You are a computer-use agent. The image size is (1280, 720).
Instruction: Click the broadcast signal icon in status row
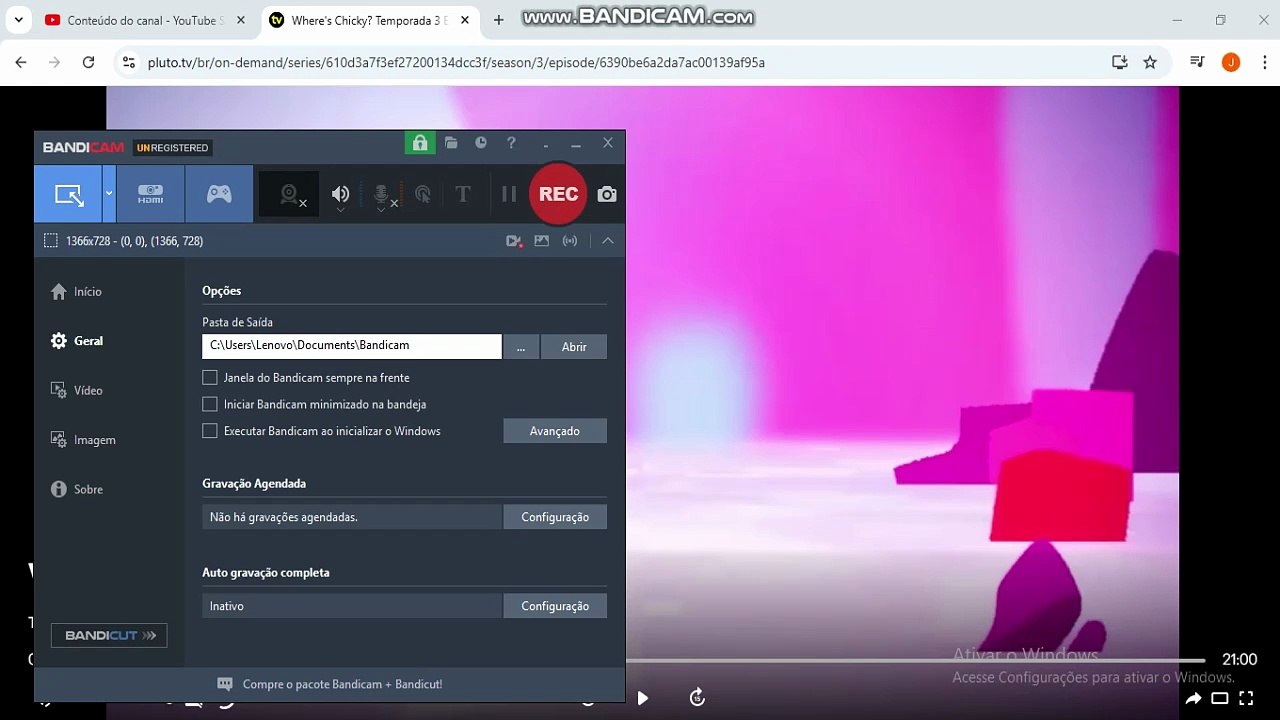[x=570, y=241]
